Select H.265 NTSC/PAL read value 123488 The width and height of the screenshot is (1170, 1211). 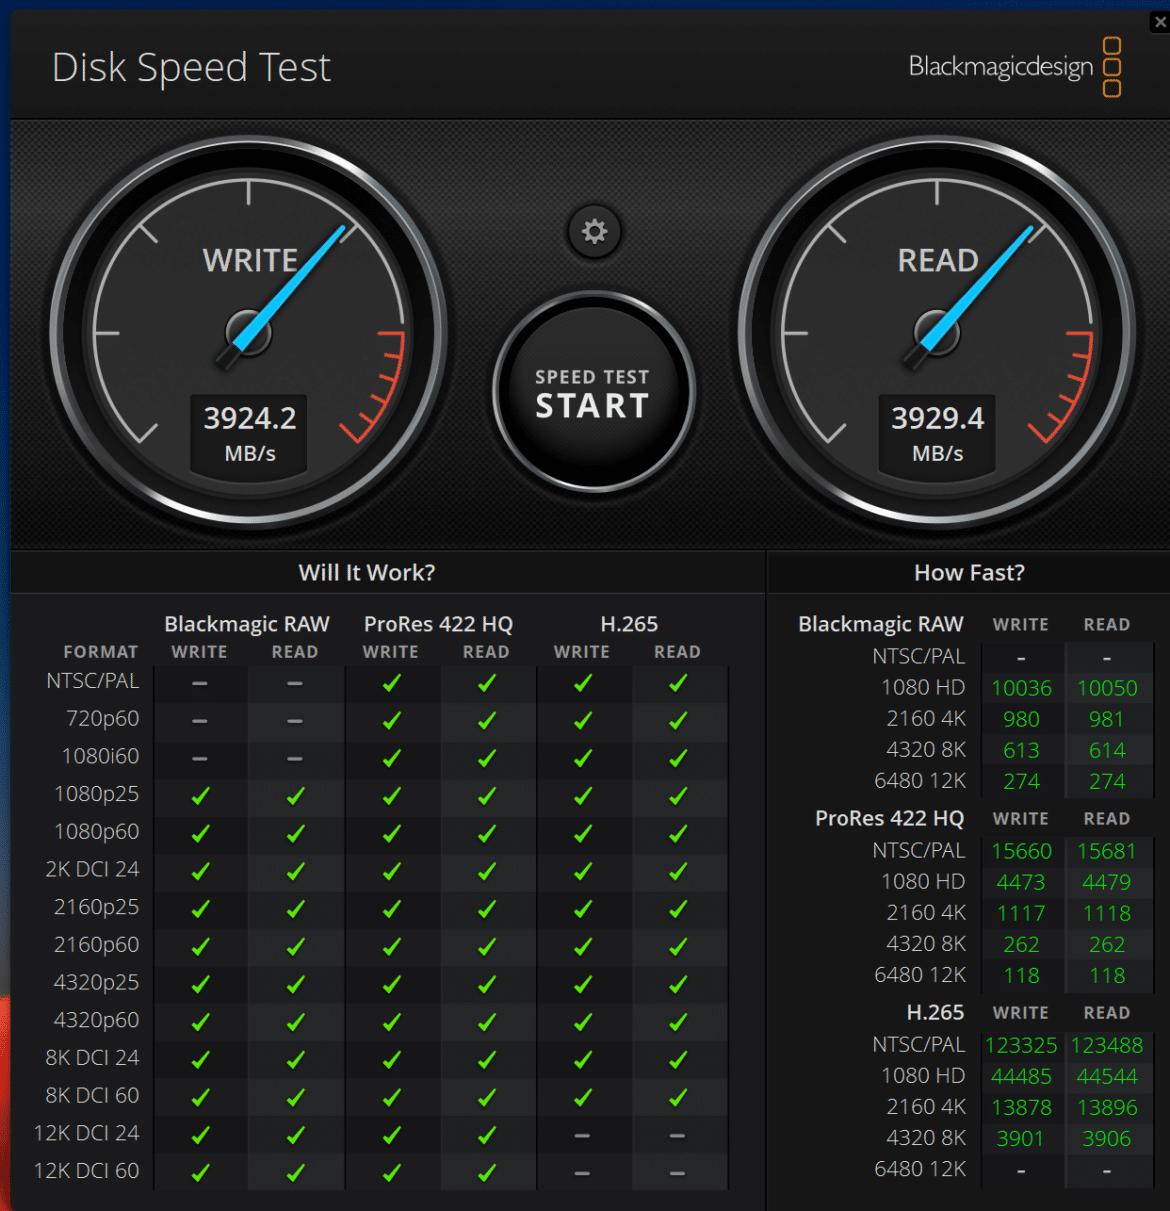click(1107, 1045)
